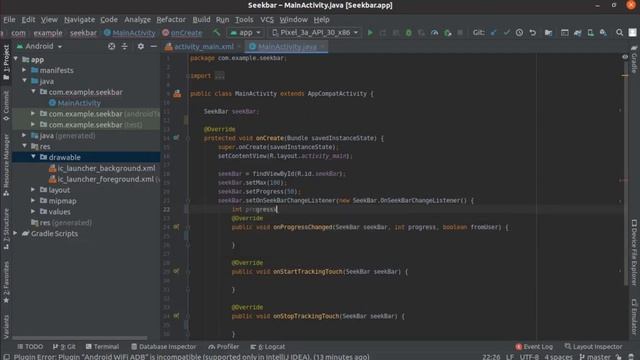Click the master git branch in status bar

(x=595, y=356)
